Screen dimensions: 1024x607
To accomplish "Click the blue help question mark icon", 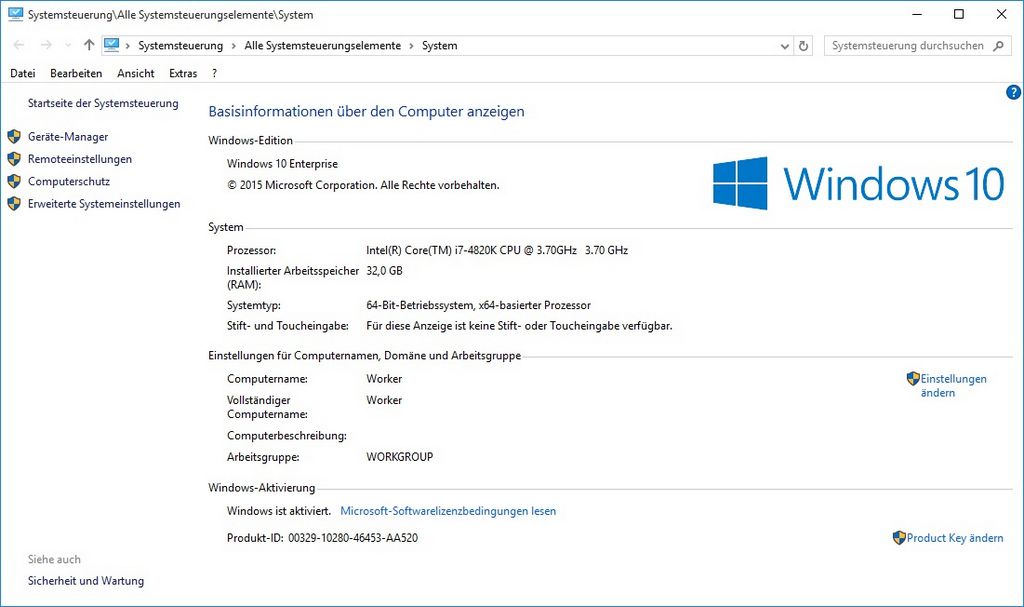I will pos(1014,92).
